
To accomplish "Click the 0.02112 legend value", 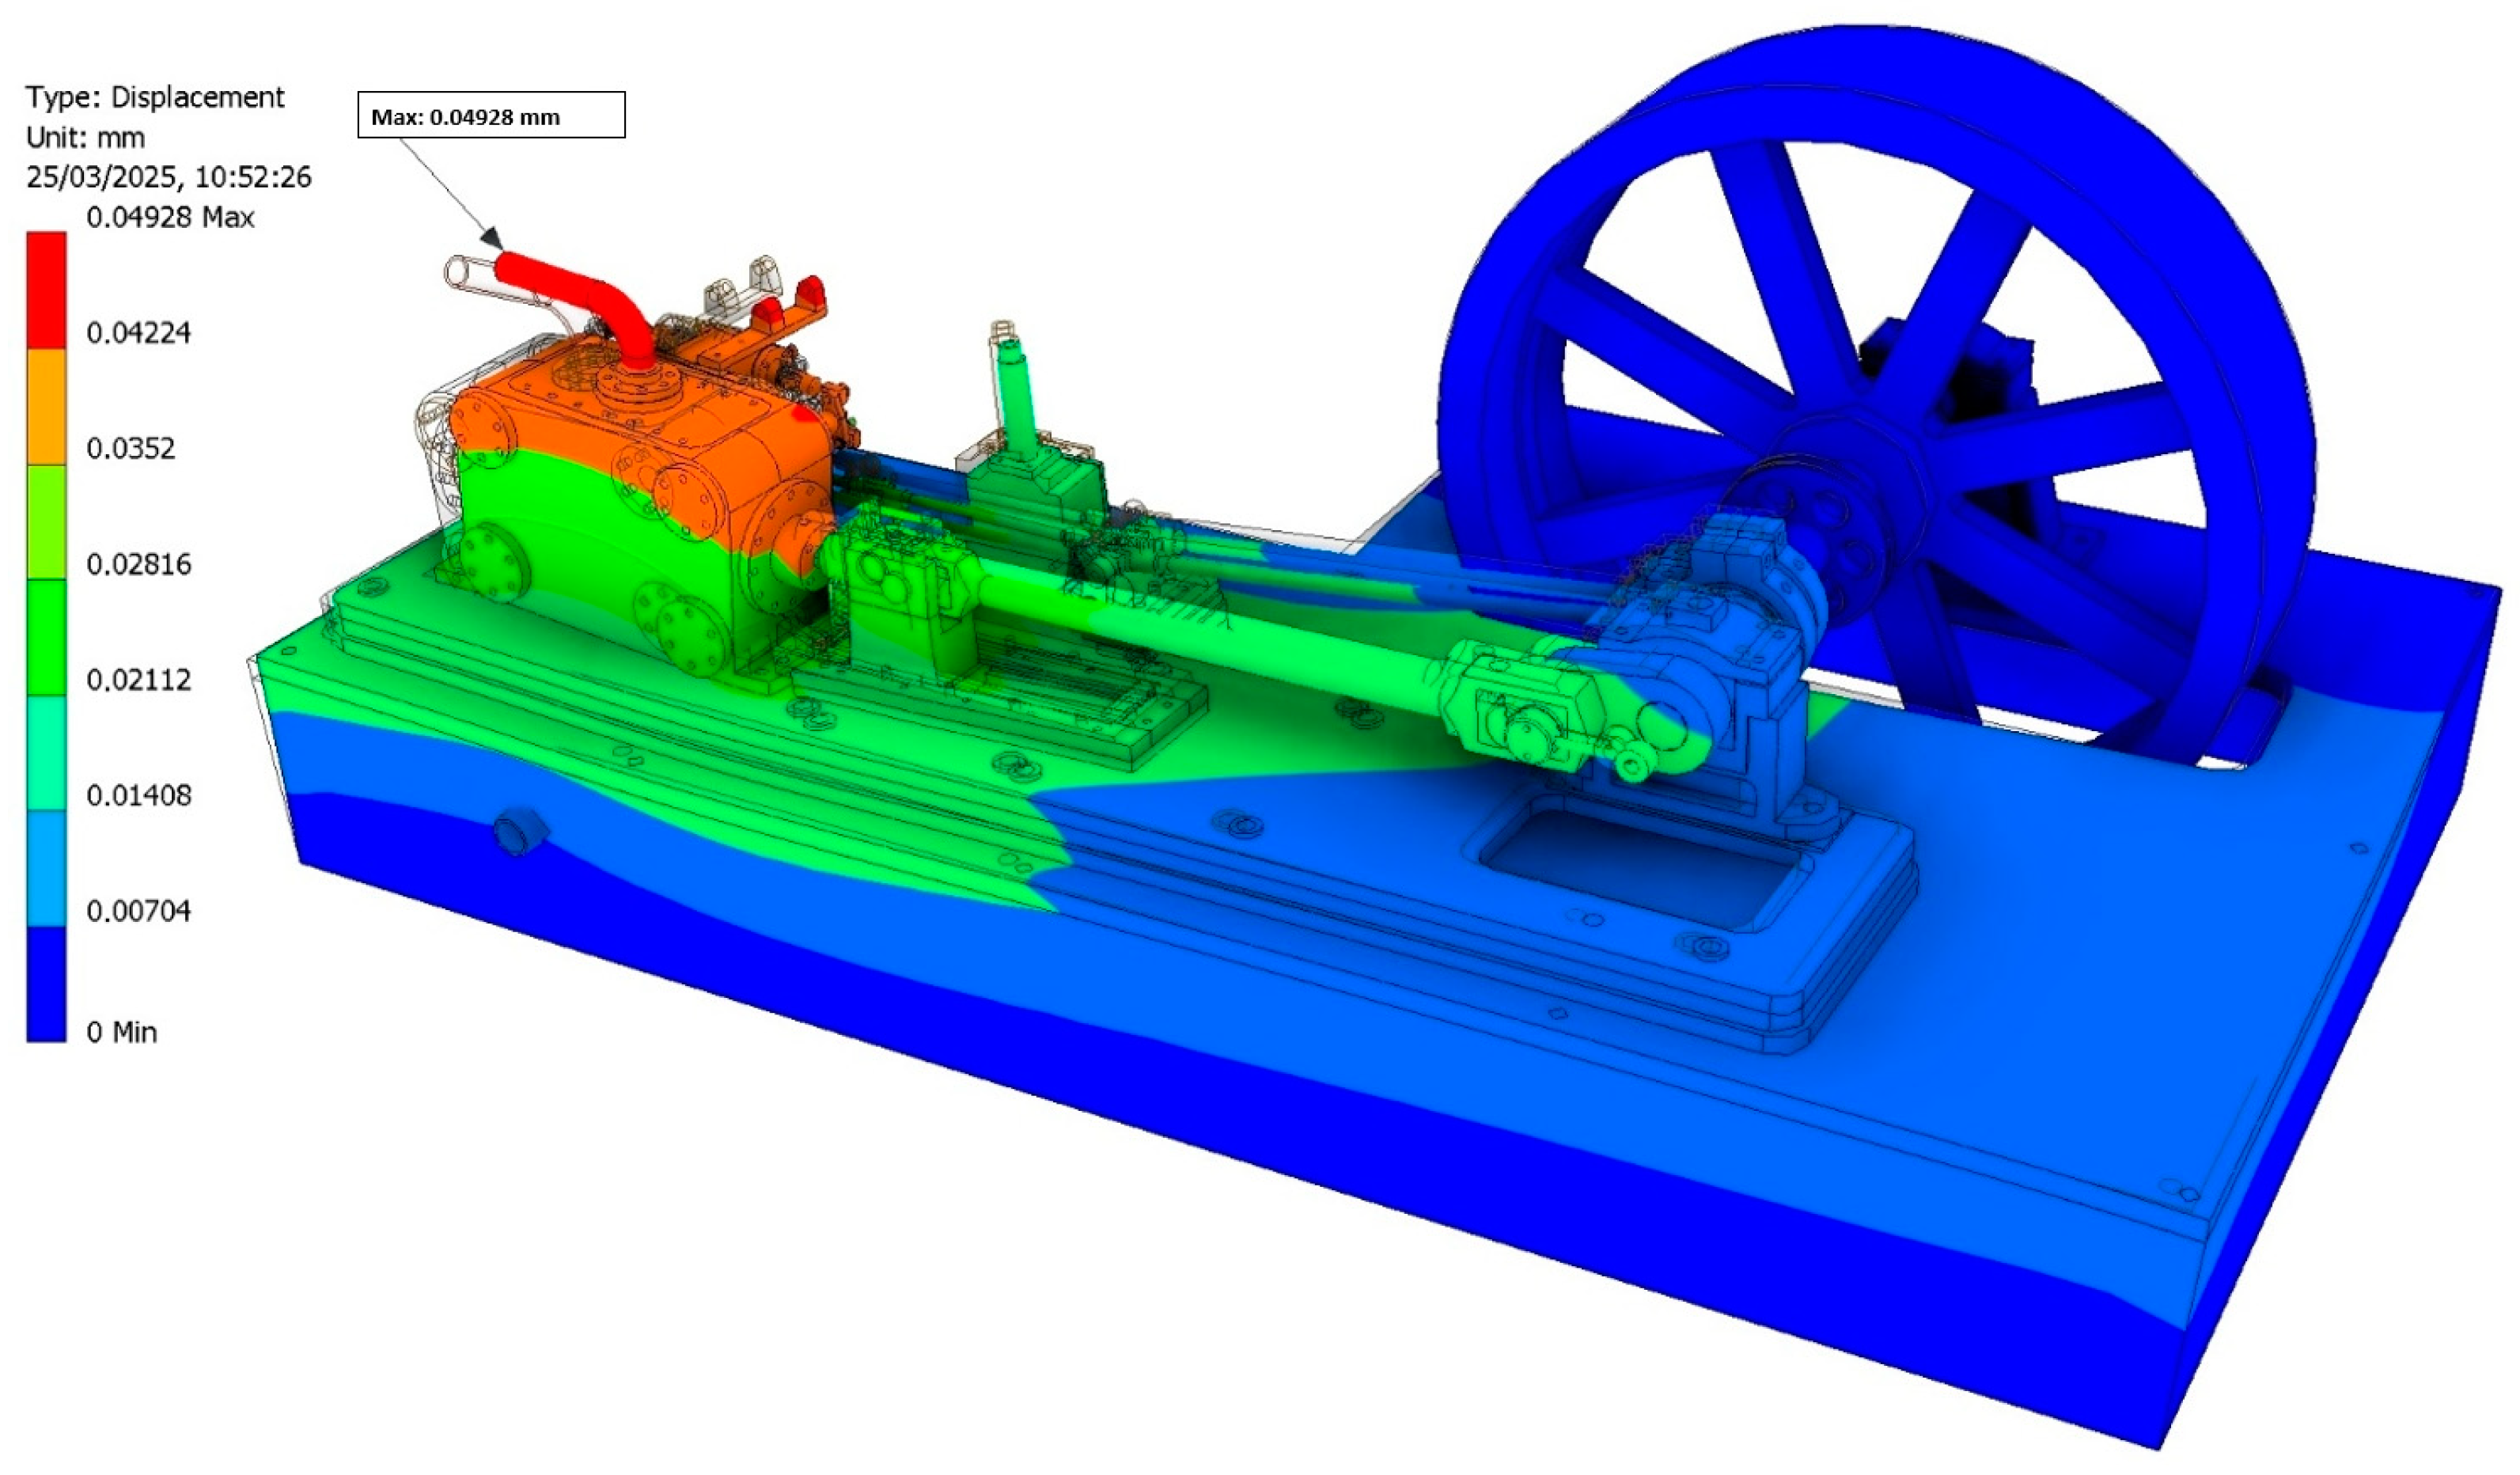I will [x=138, y=680].
